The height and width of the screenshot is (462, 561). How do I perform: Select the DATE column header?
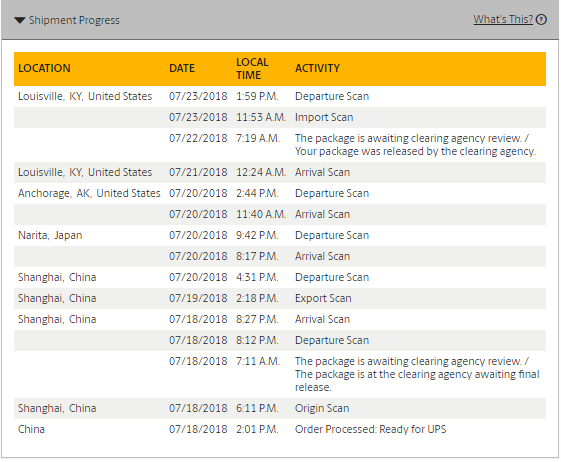(x=182, y=68)
